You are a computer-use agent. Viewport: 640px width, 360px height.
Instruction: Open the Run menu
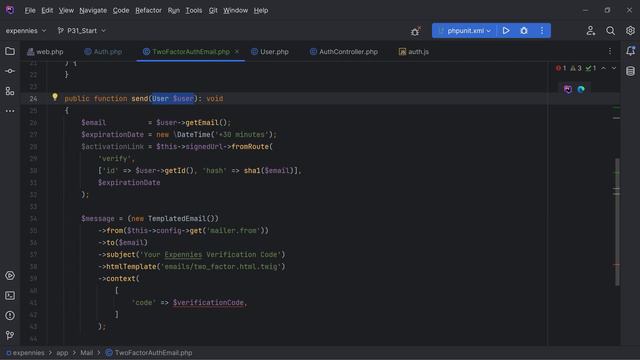coord(173,11)
